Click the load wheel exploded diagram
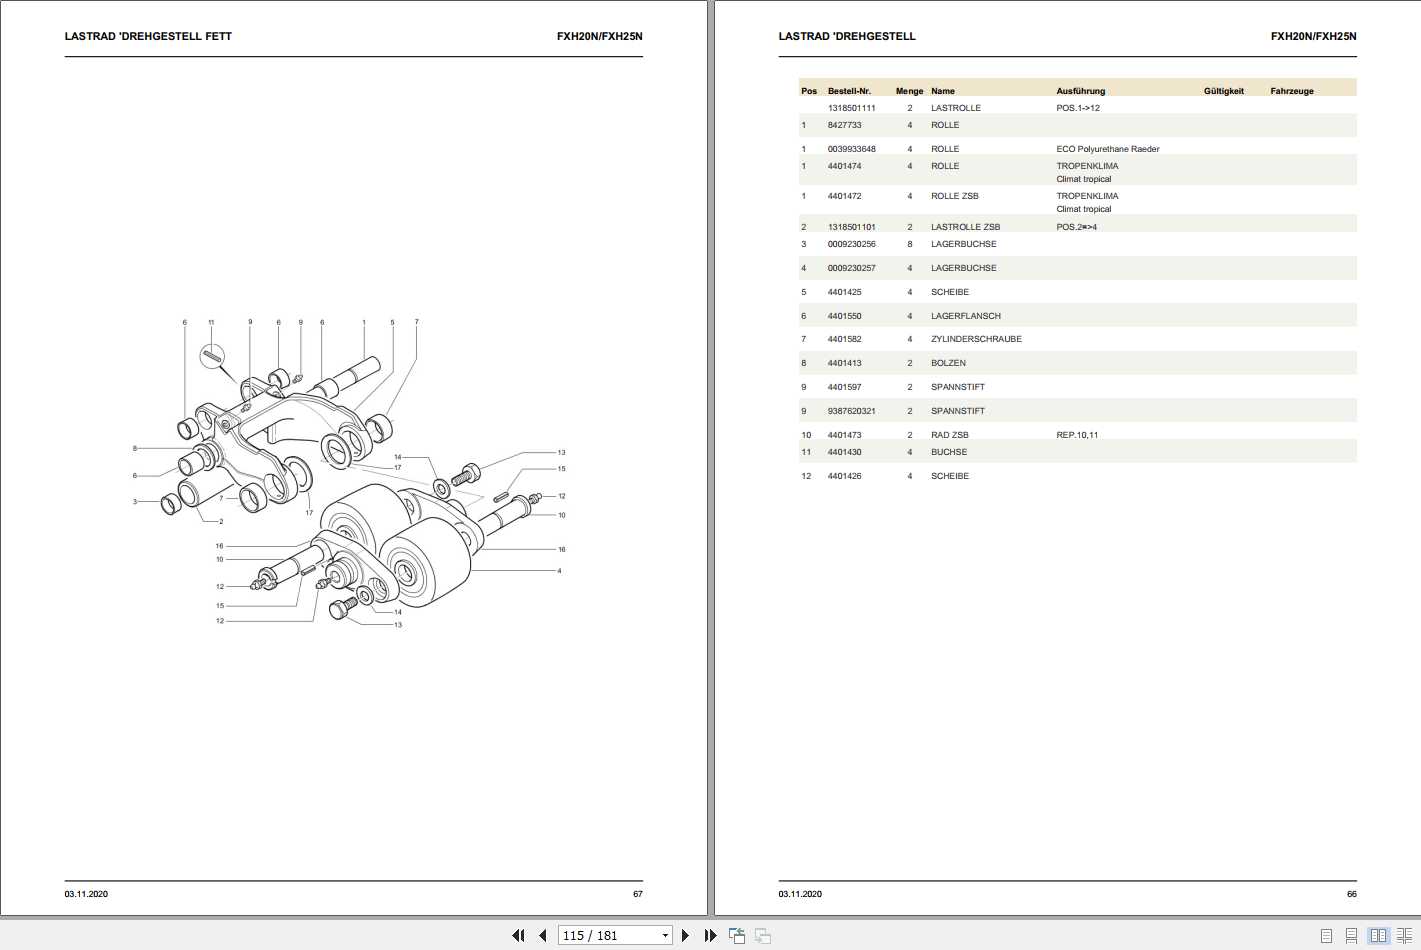1421x950 pixels. [x=349, y=474]
